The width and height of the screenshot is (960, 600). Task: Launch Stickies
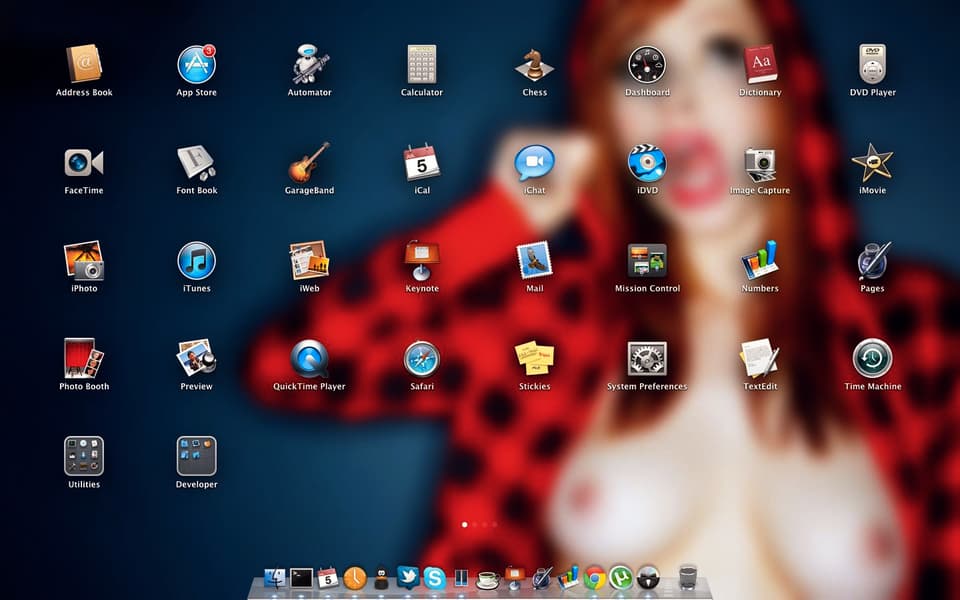(534, 359)
